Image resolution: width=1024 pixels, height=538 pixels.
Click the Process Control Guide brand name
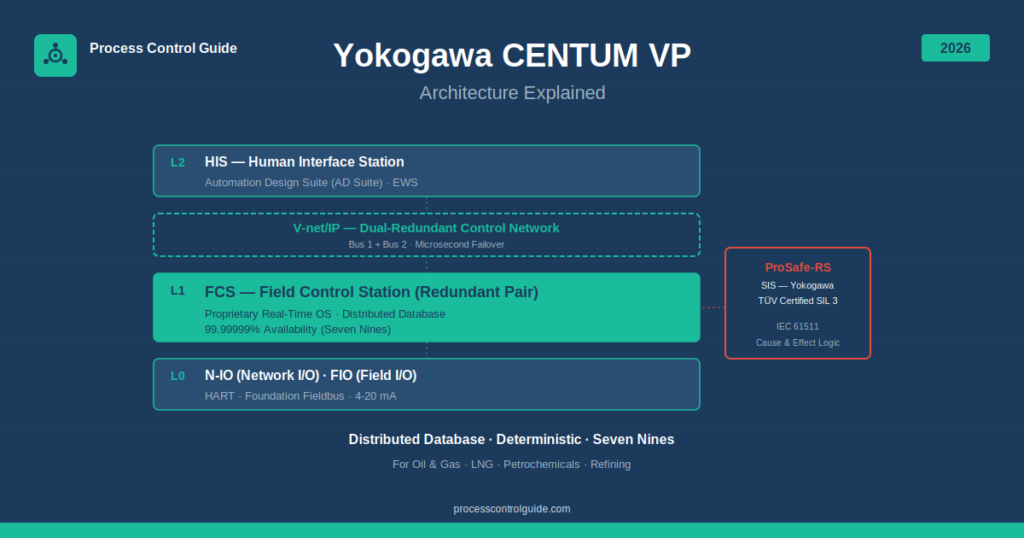(163, 48)
